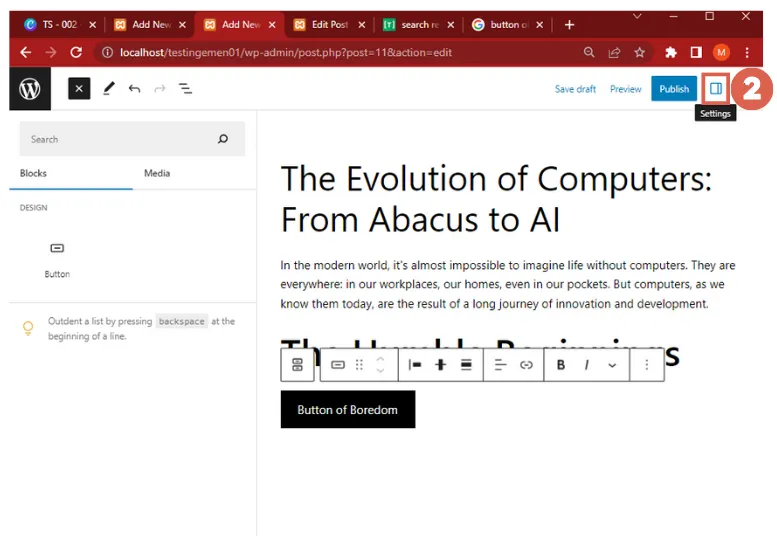Click the drag handle dots in block toolbar
Viewport: 777px width, 536px height.
359,365
